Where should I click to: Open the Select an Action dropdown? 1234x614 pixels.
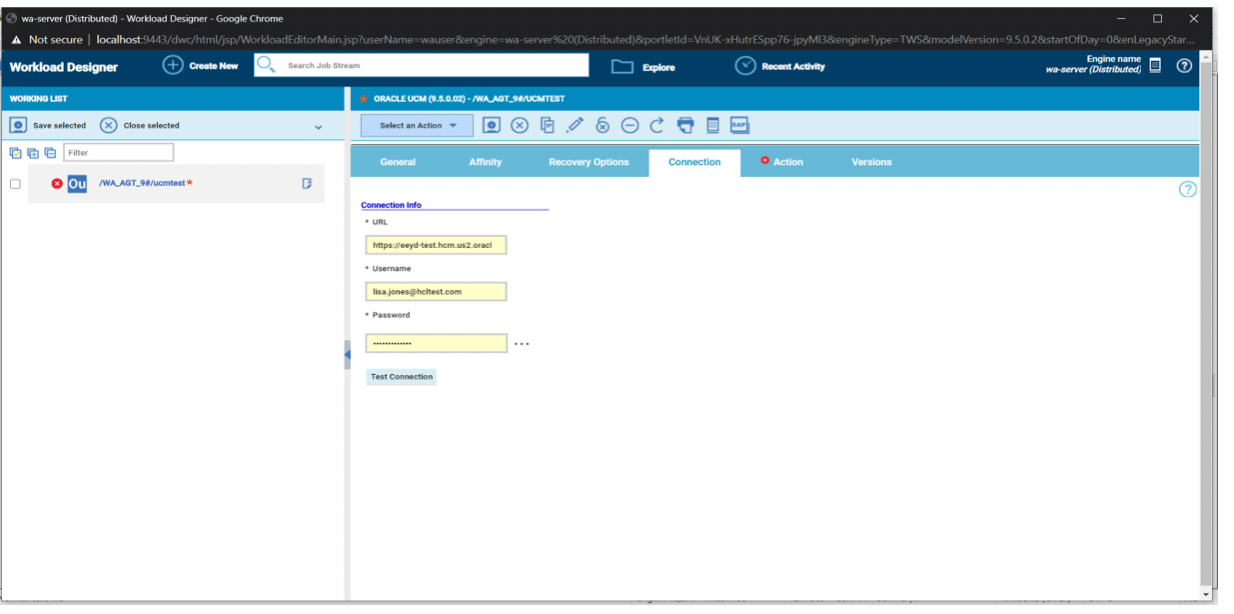(413, 125)
